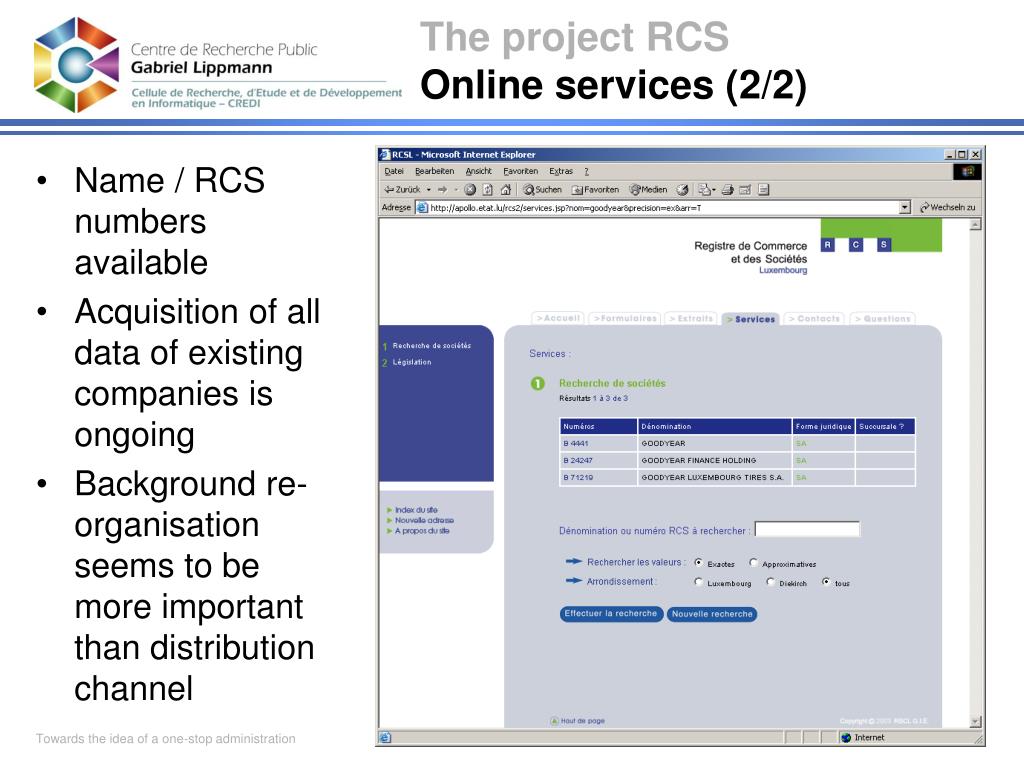Open the Nouvelle adresse link
1024x768 pixels.
pos(424,520)
